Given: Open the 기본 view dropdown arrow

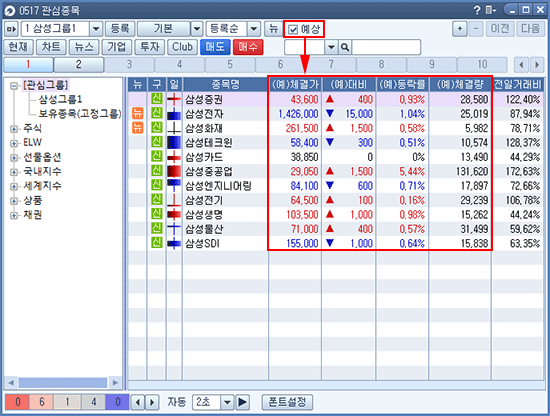Looking at the screenshot, I should (x=197, y=29).
